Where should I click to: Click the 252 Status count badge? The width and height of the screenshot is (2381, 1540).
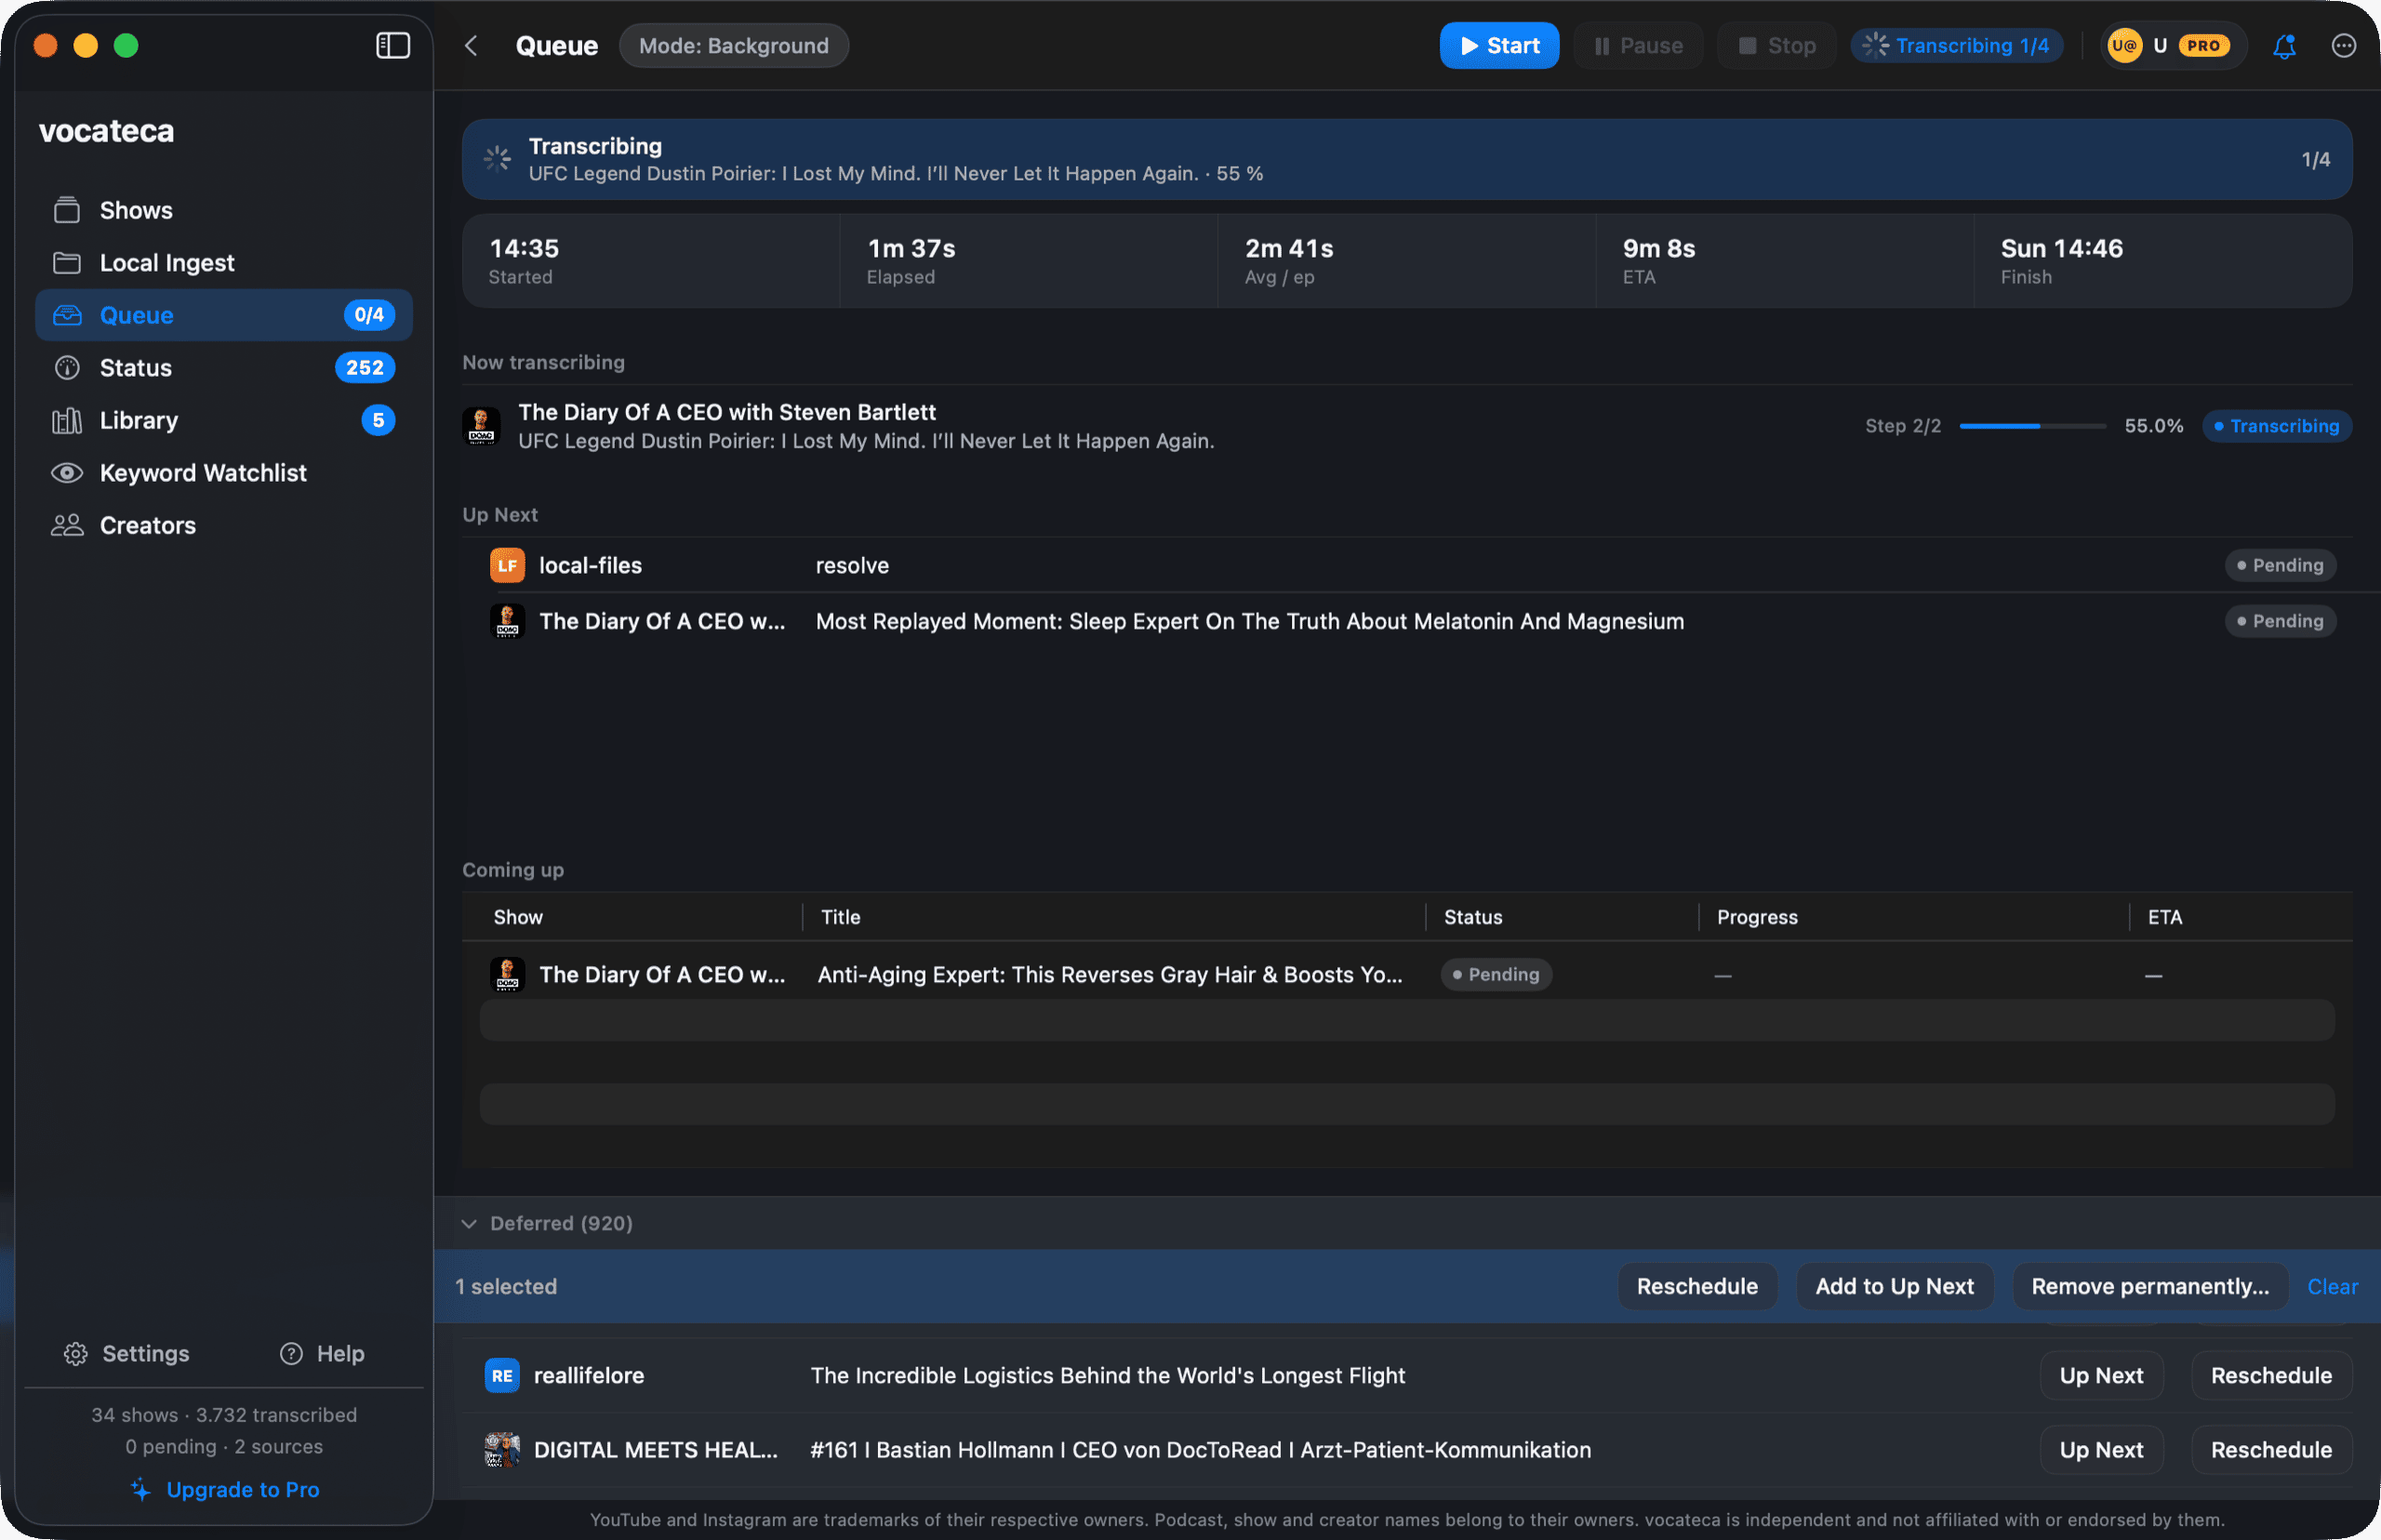pyautogui.click(x=364, y=368)
